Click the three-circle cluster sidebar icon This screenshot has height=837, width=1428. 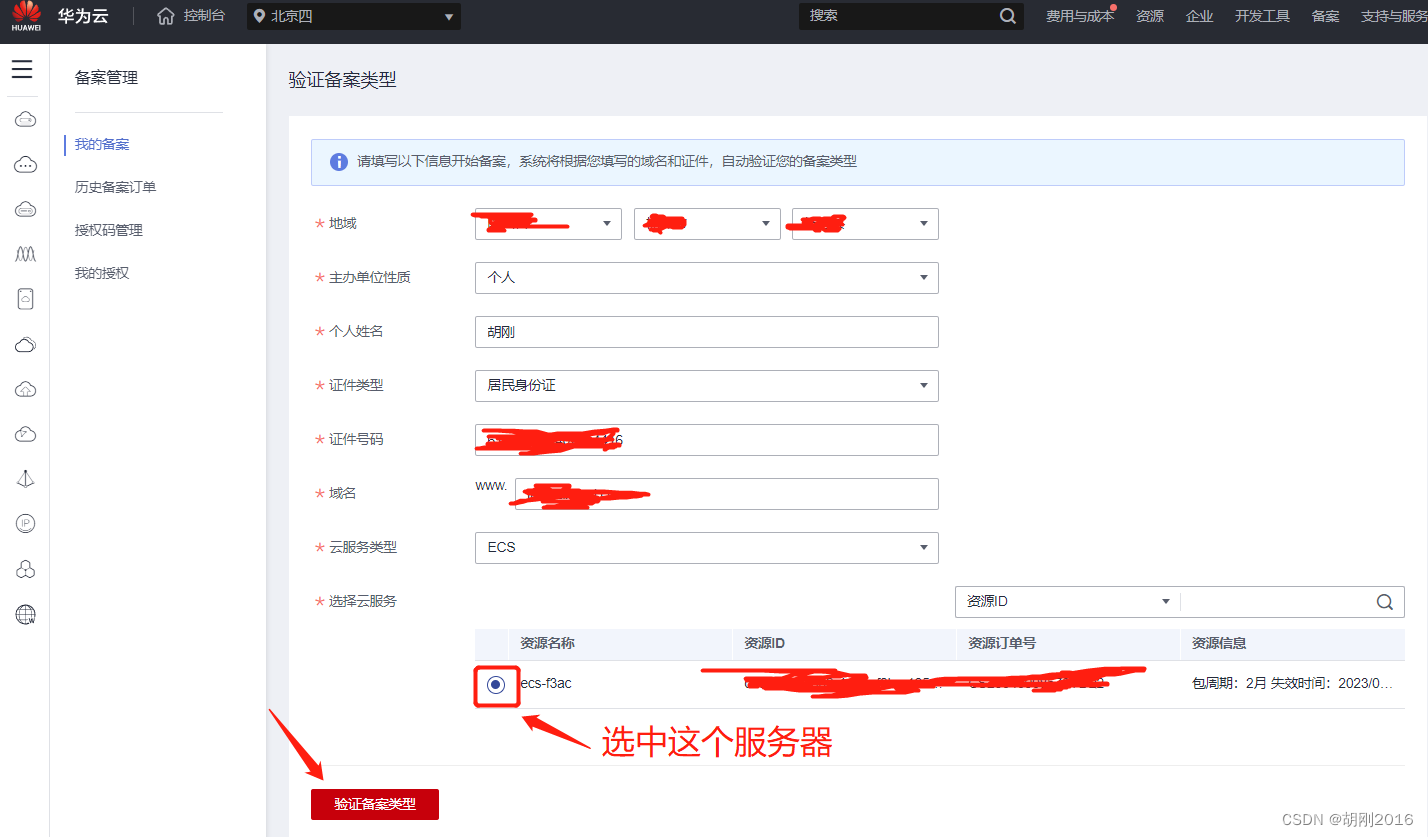coord(26,569)
